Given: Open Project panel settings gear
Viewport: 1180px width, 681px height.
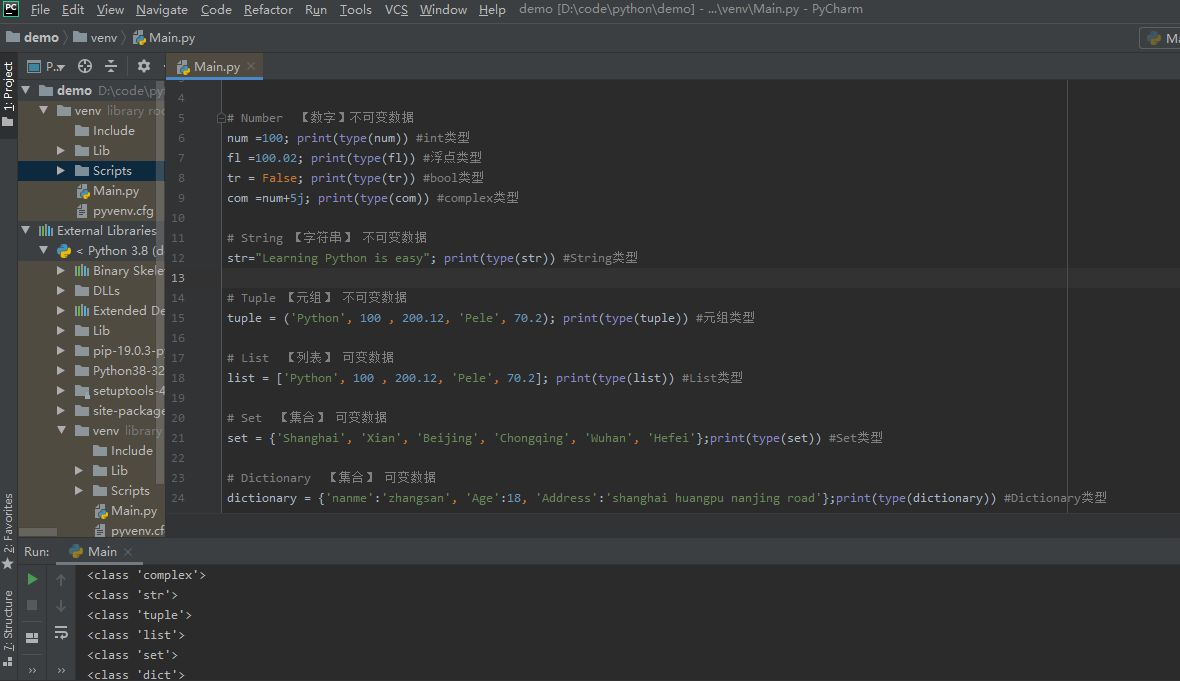Looking at the screenshot, I should coord(143,65).
